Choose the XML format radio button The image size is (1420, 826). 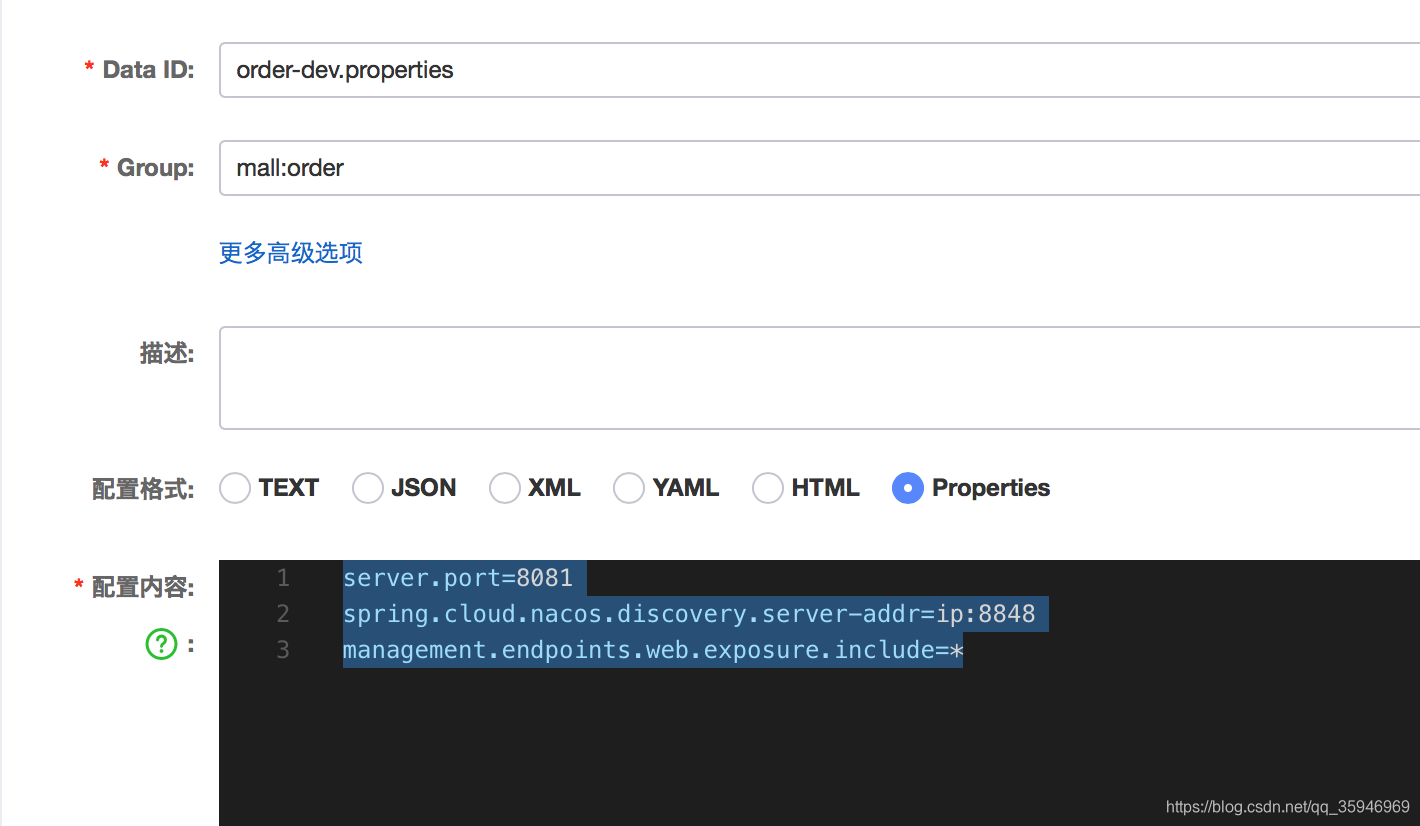point(505,488)
